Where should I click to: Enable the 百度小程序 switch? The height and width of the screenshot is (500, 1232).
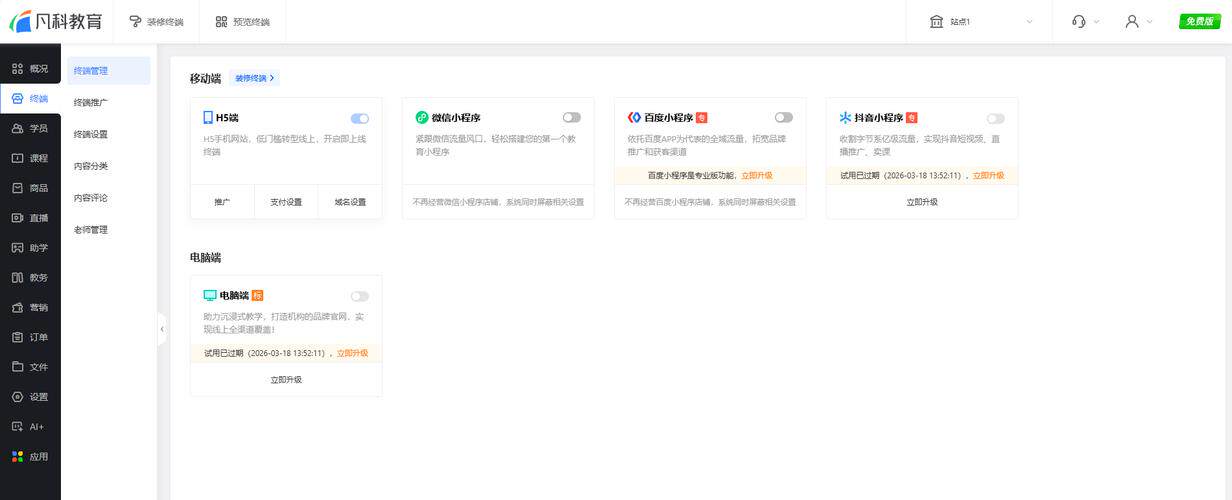coord(784,118)
